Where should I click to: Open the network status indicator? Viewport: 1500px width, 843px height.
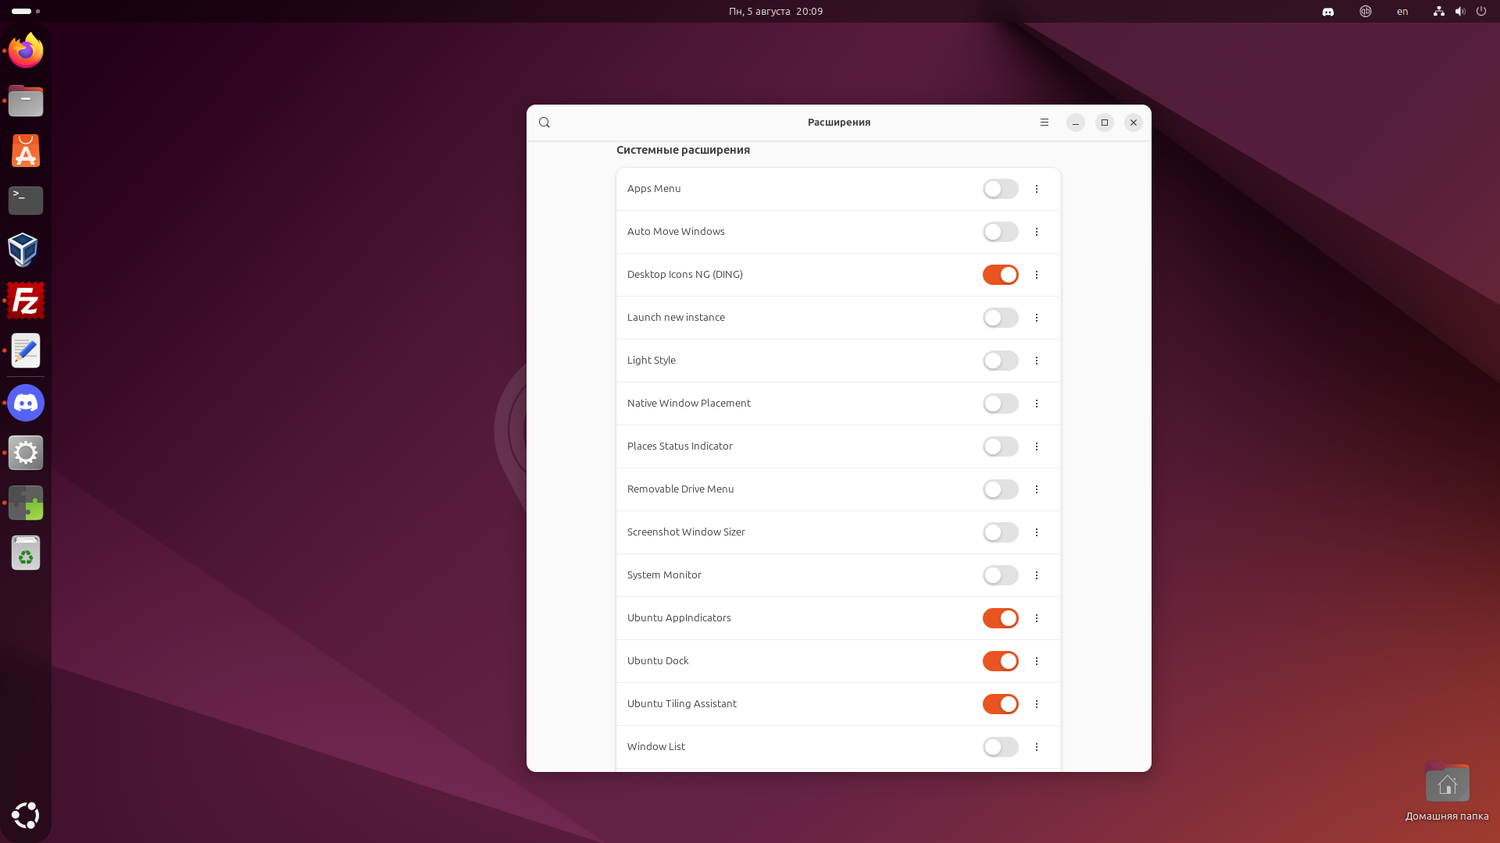click(x=1438, y=12)
